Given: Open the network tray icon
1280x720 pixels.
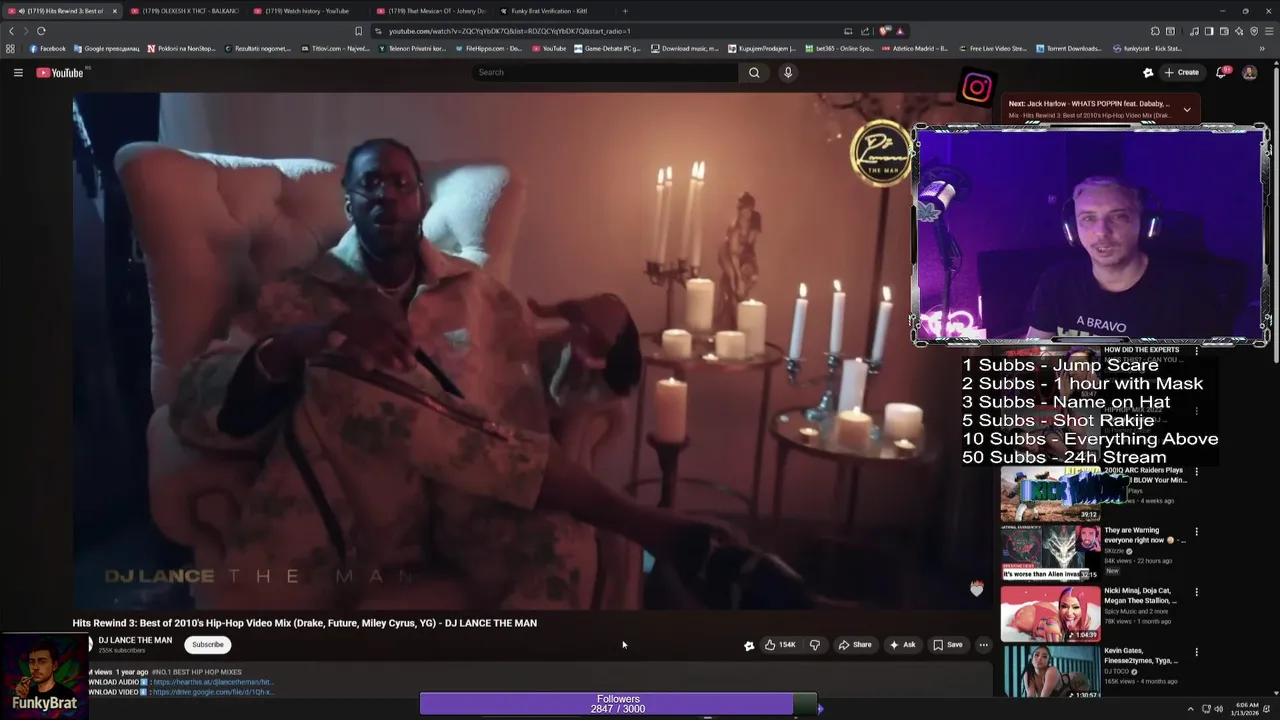Looking at the screenshot, I should (x=1204, y=709).
